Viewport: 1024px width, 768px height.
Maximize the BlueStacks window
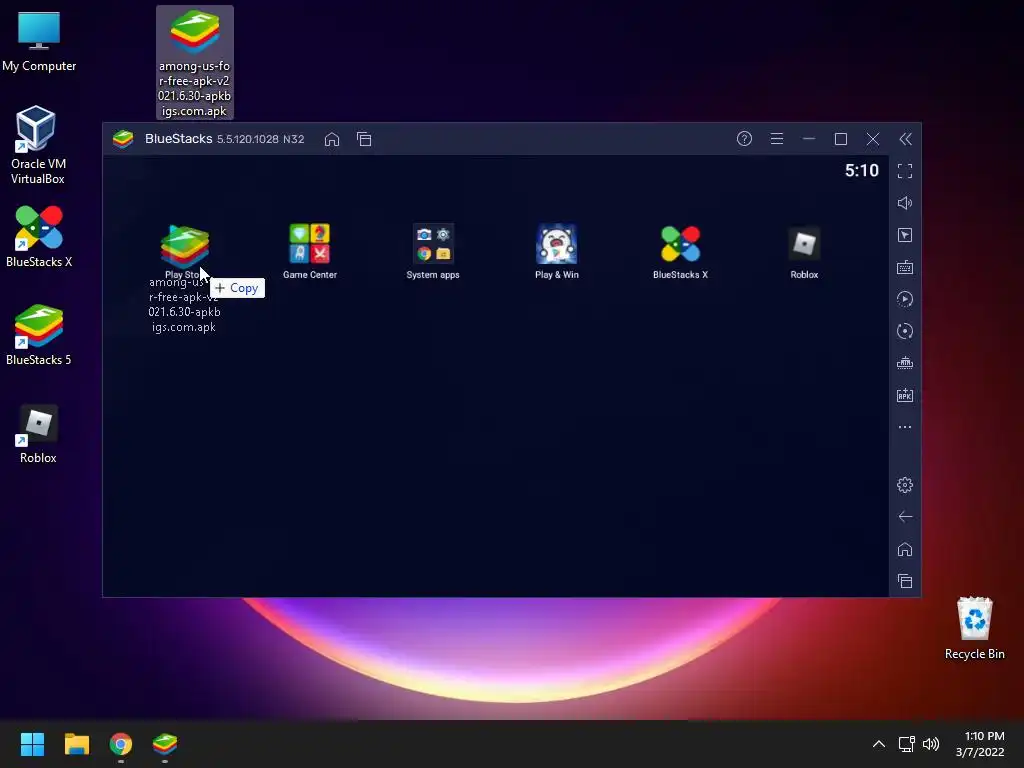[x=841, y=138]
